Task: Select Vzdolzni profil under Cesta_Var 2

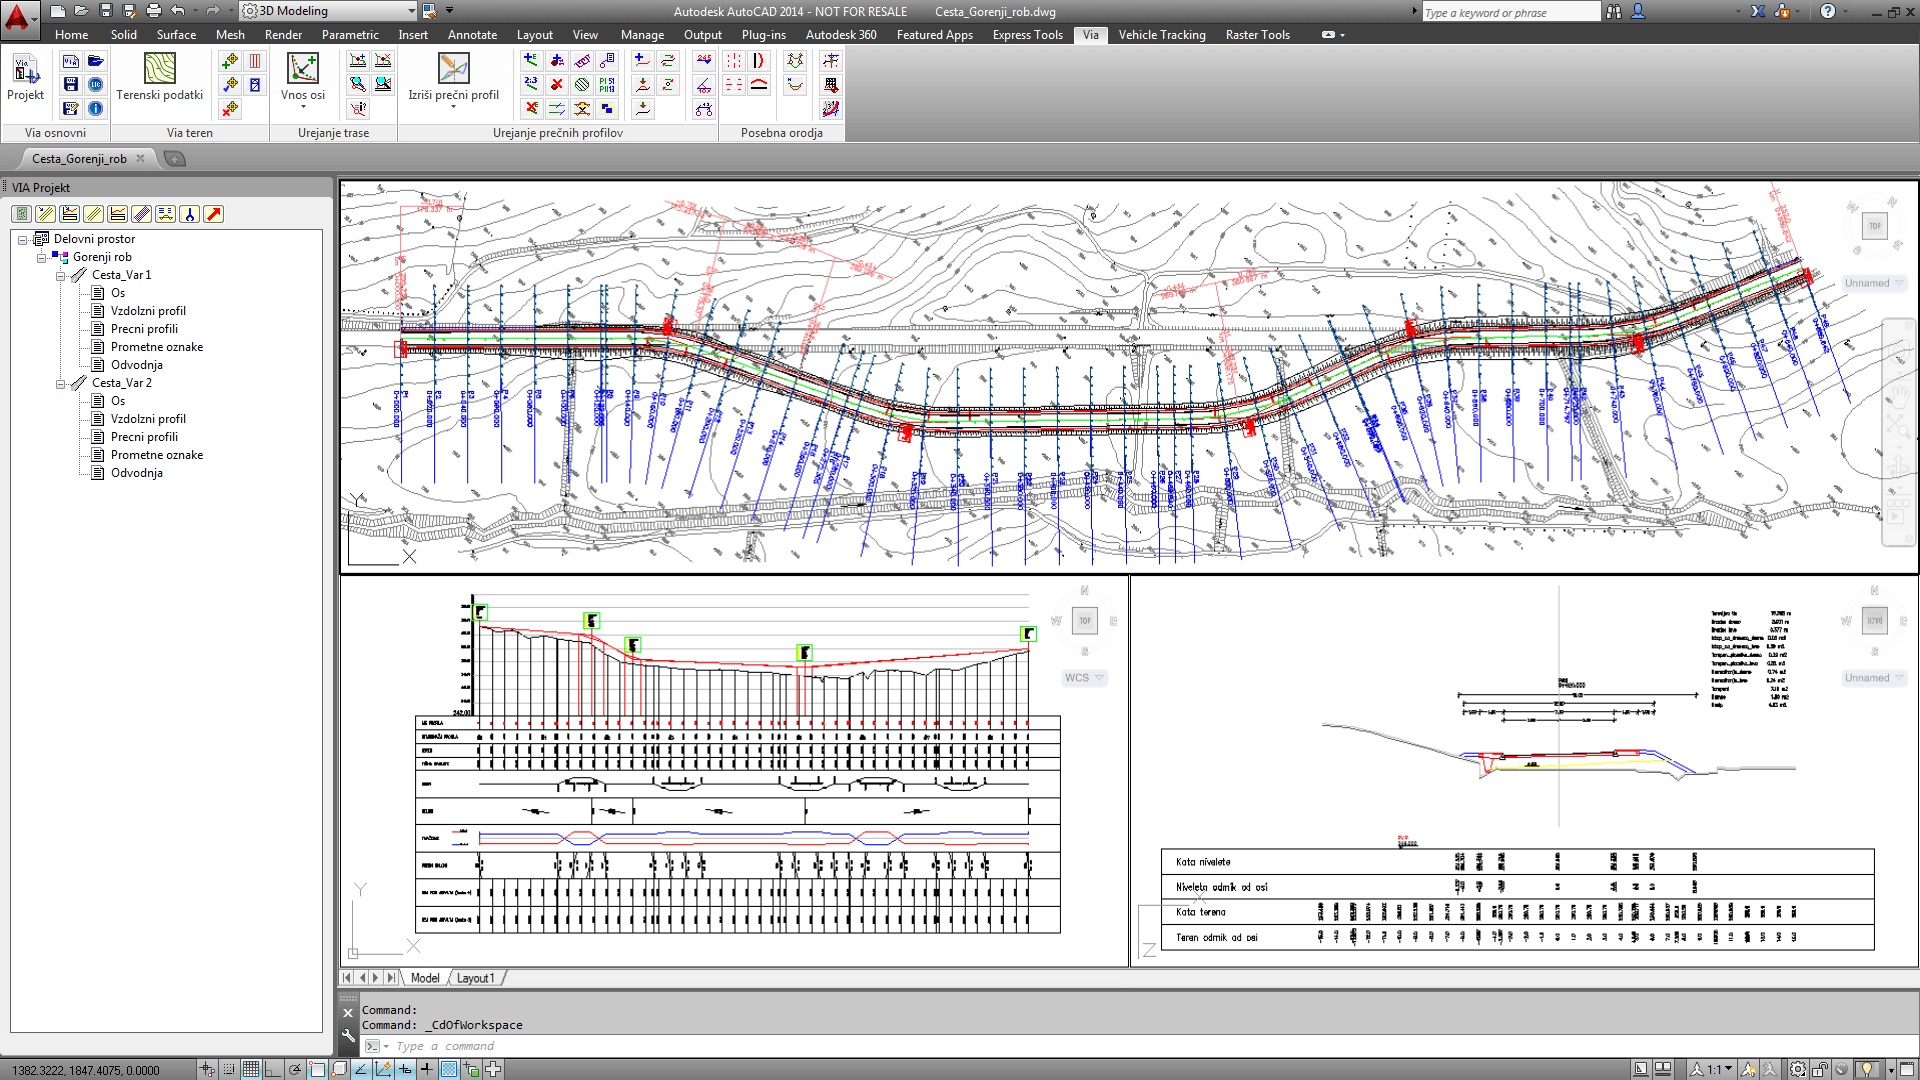Action: (148, 419)
